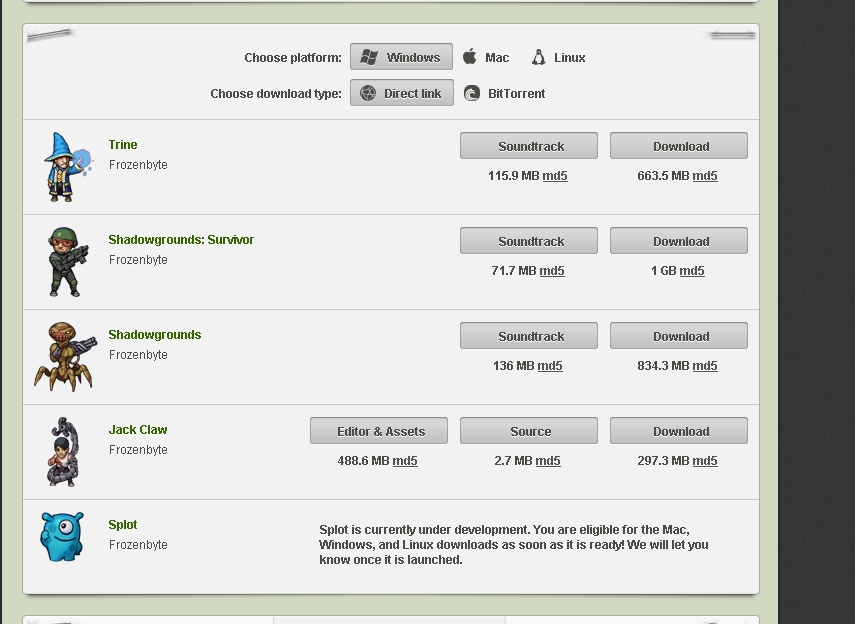Image resolution: width=855 pixels, height=624 pixels.
Task: View md5 for 71.7 MB soundtrack
Action: (x=552, y=271)
